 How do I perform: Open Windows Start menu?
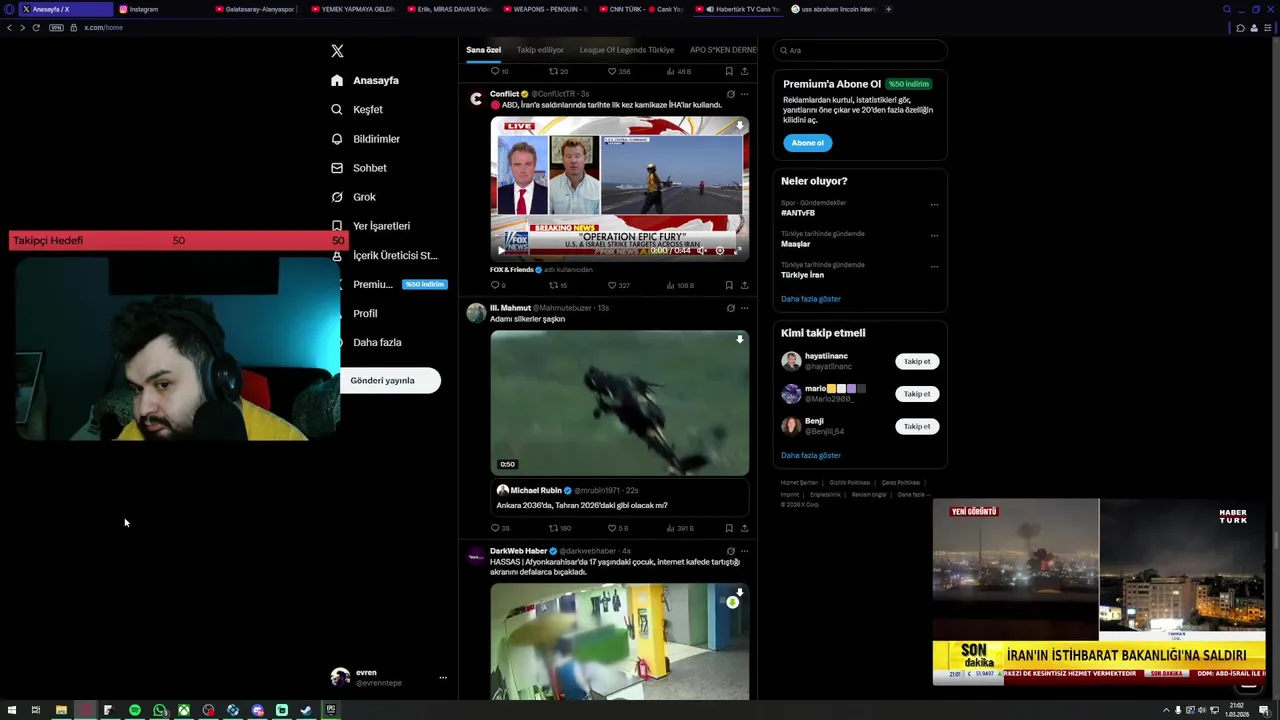click(x=11, y=710)
